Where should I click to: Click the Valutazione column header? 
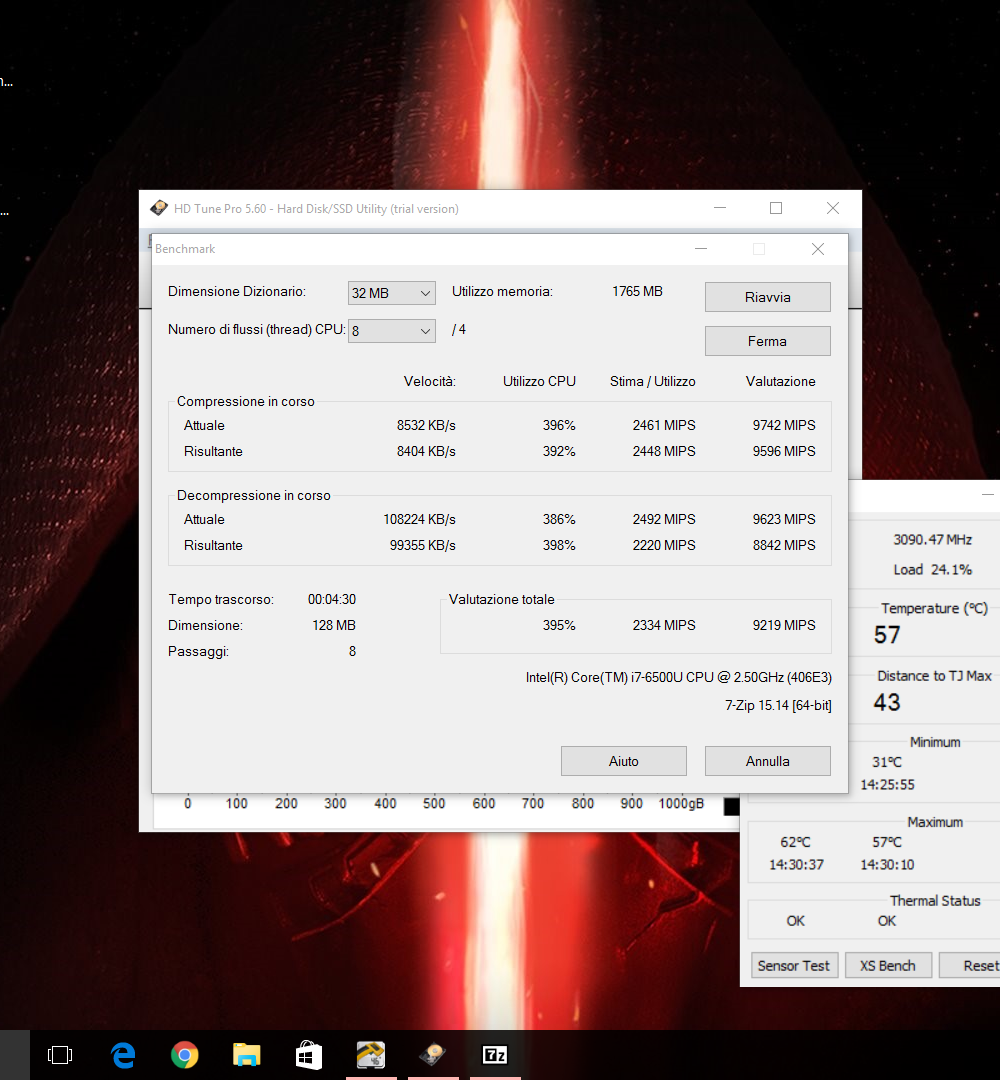(780, 382)
